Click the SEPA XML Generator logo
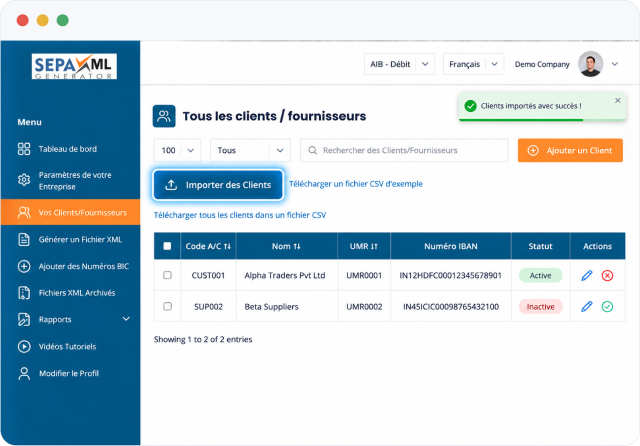 pos(74,66)
